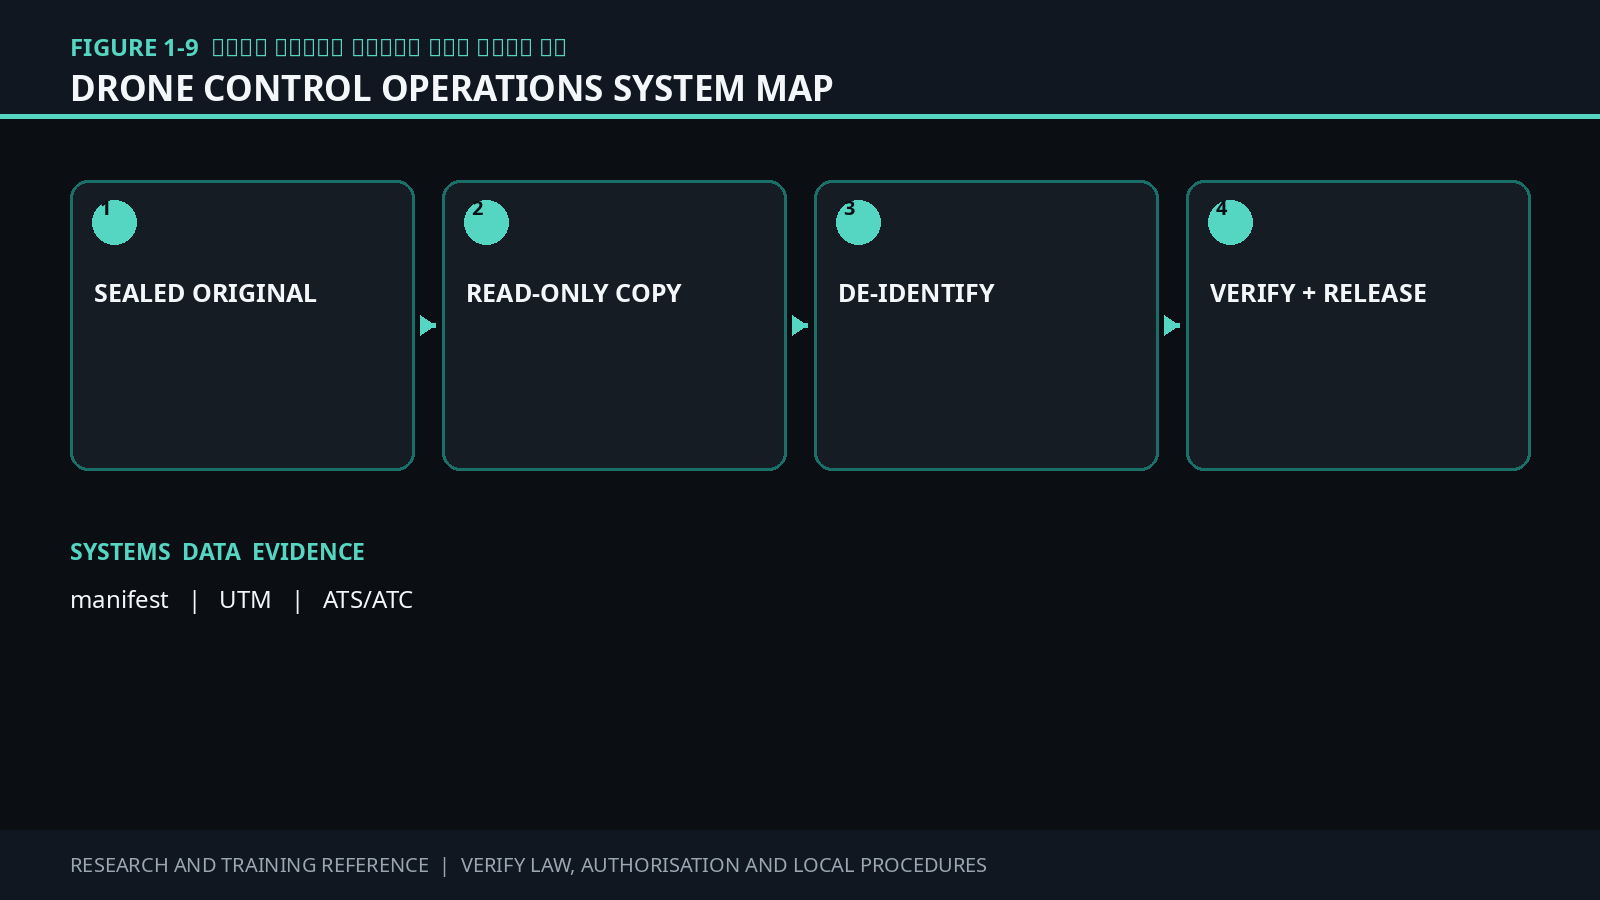Click arrow from Read-Only Copy to De-Identify
Screen dimensions: 1600x900
click(800, 326)
